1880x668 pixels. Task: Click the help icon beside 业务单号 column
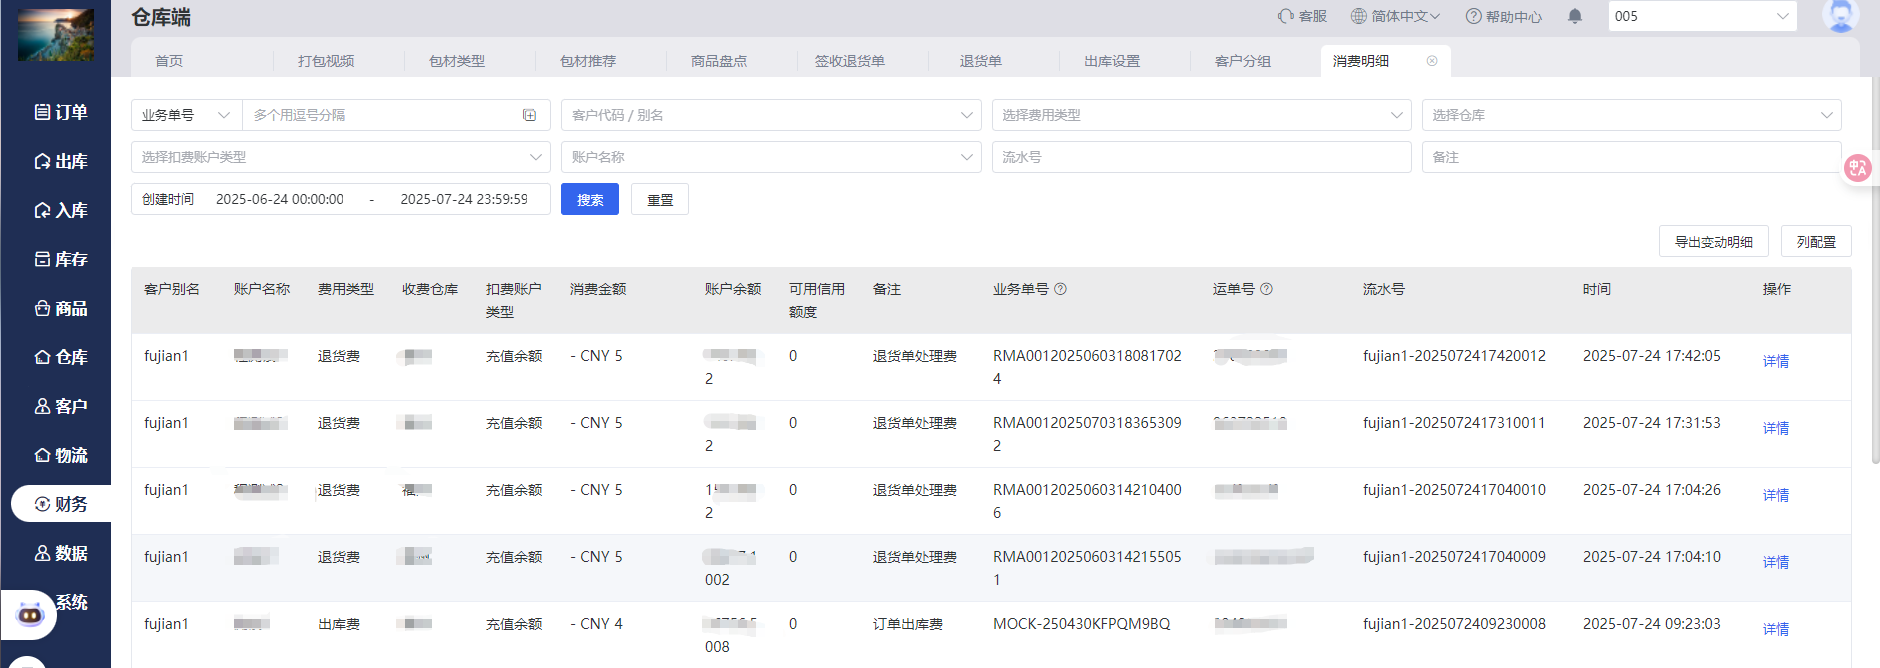click(x=1061, y=289)
